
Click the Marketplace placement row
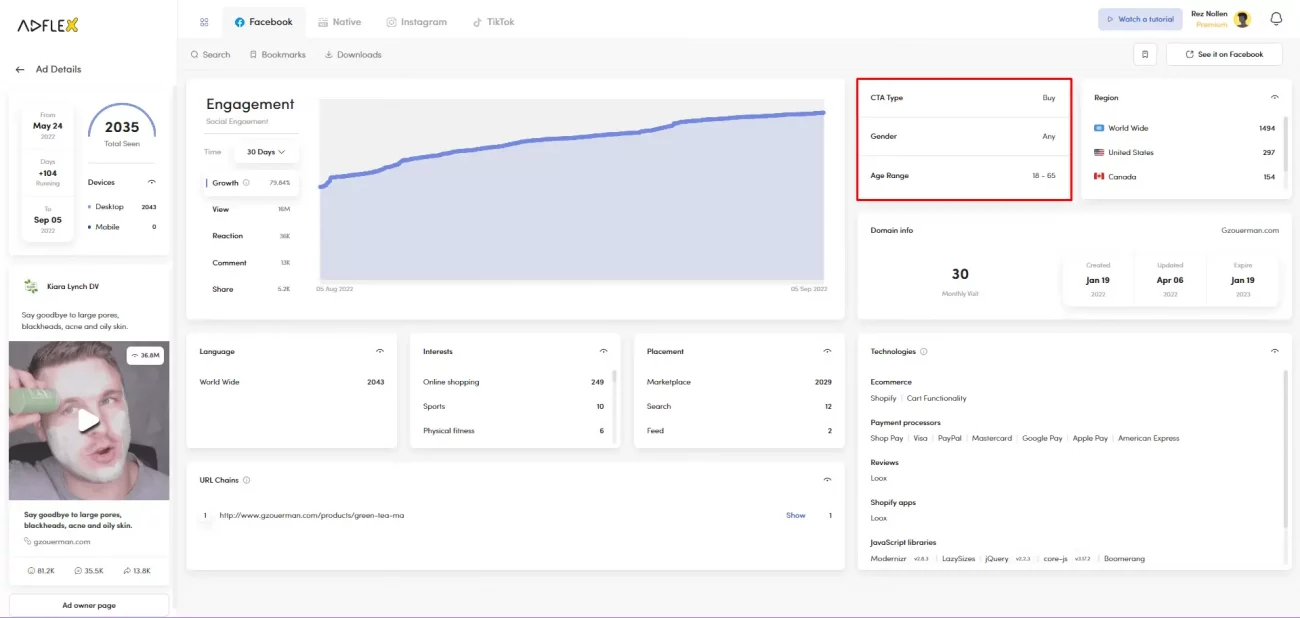[739, 382]
